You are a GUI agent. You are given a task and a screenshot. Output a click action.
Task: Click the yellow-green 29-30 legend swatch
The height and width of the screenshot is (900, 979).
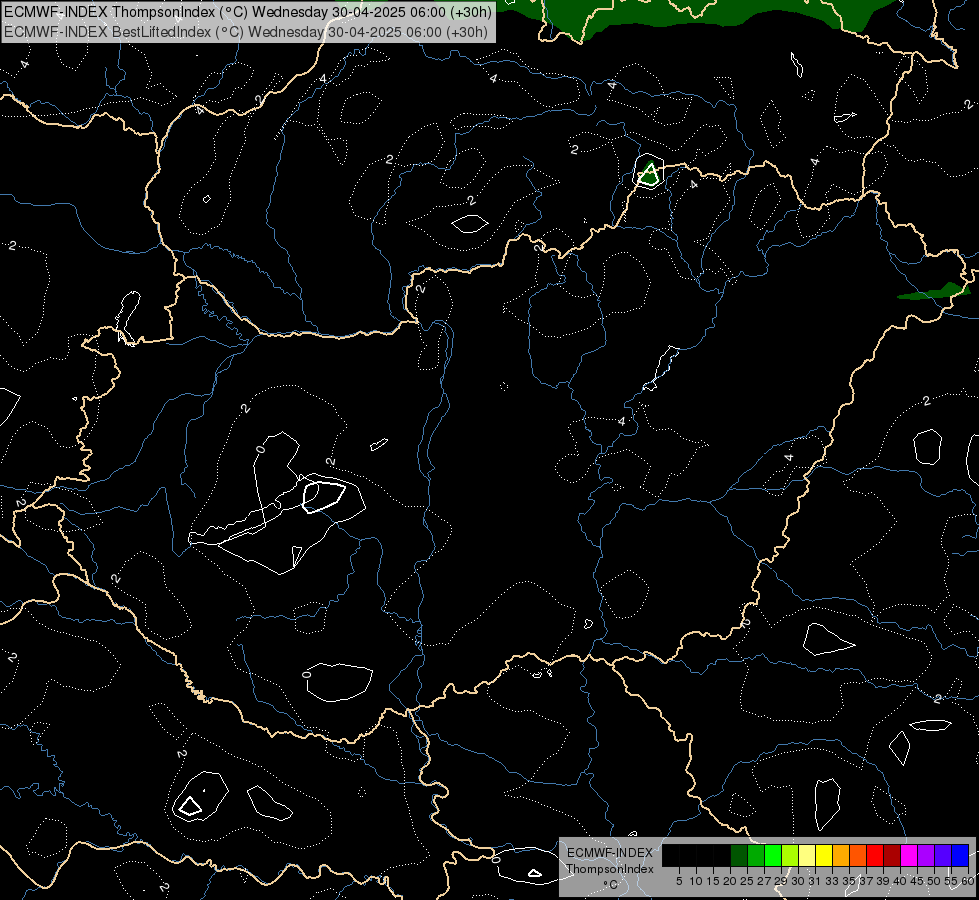[790, 855]
